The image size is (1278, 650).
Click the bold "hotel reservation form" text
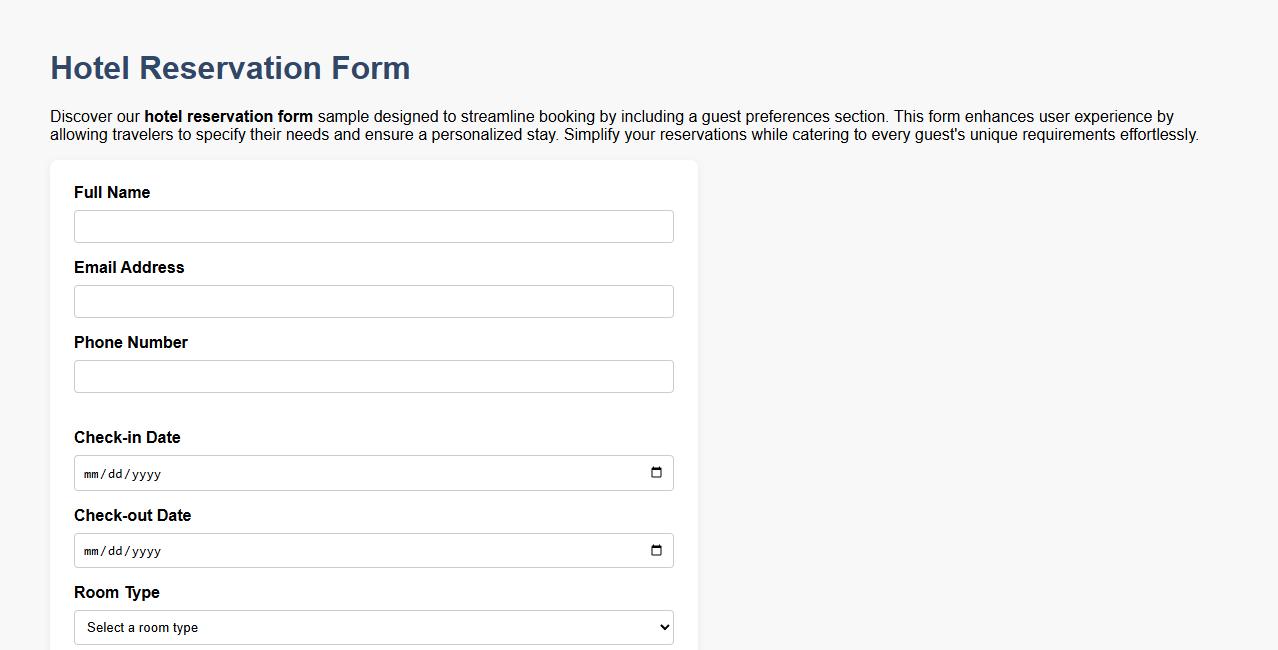[228, 116]
